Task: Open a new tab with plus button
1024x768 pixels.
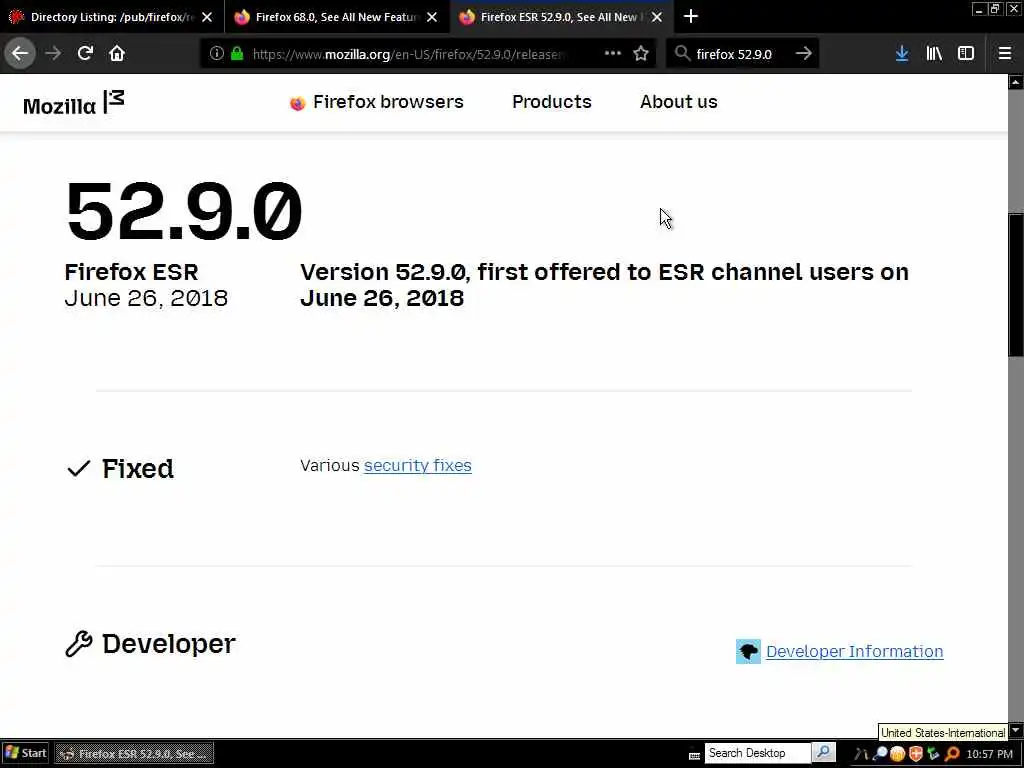Action: (690, 16)
